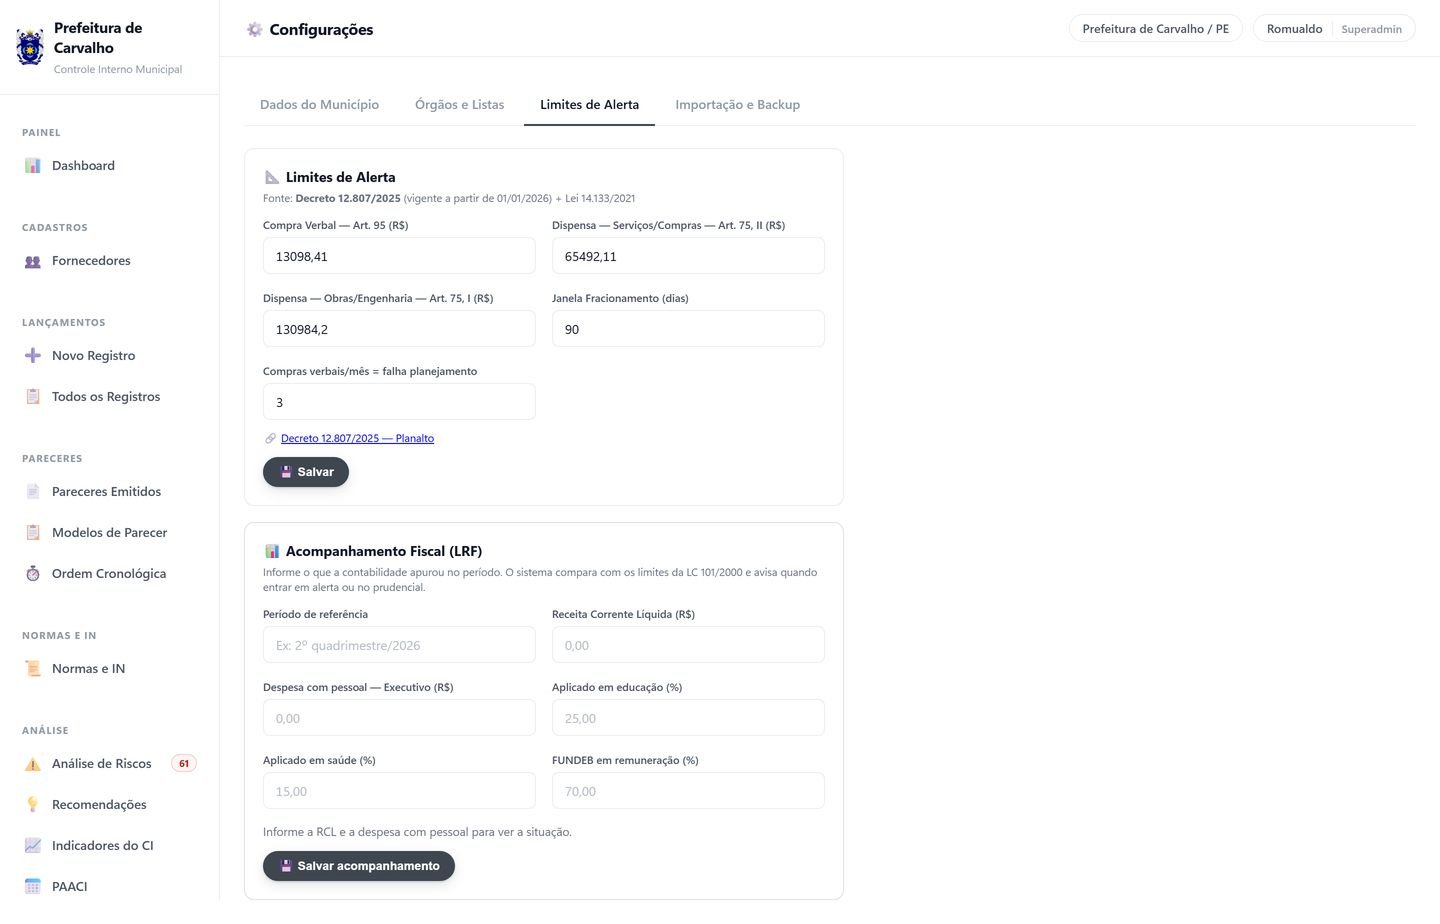
Task: Save the alert limits with Salvar
Action: [306, 472]
